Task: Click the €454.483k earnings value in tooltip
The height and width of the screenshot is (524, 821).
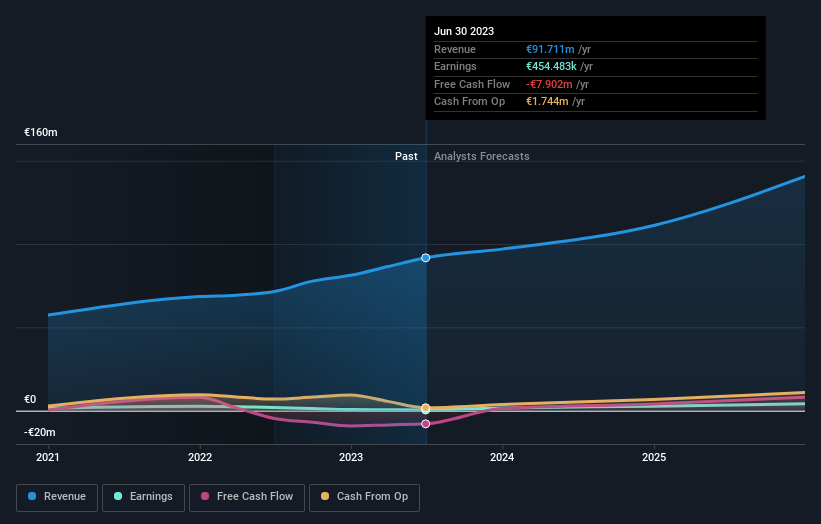Action: coord(551,66)
